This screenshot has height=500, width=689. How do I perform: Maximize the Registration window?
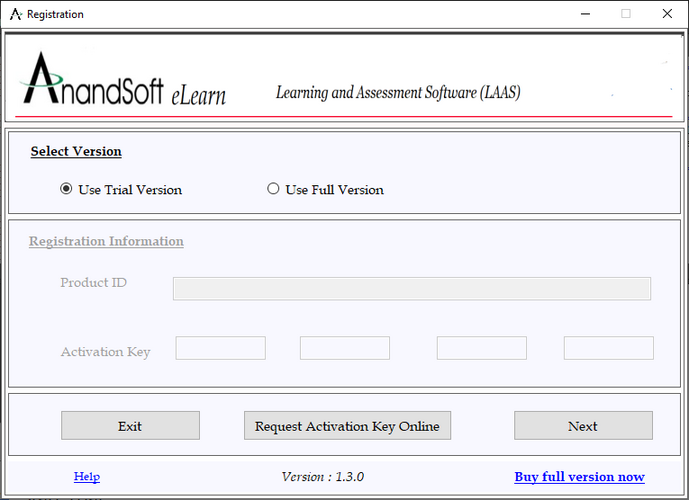pyautogui.click(x=626, y=14)
